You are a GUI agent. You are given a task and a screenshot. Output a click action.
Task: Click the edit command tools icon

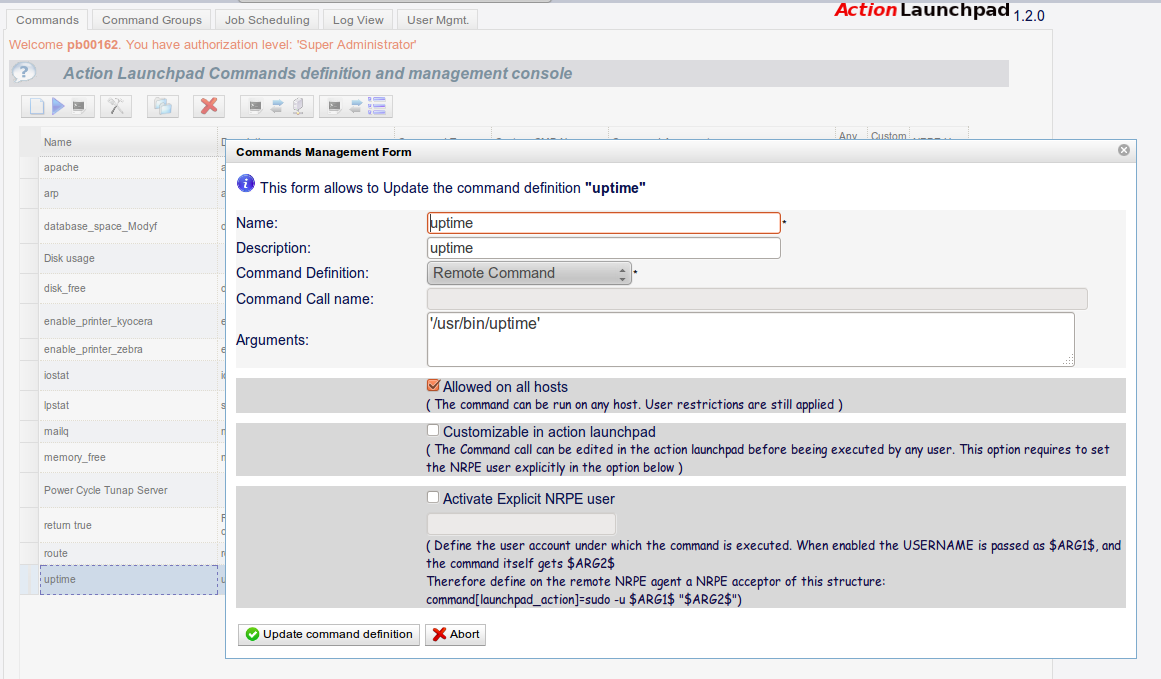click(116, 107)
